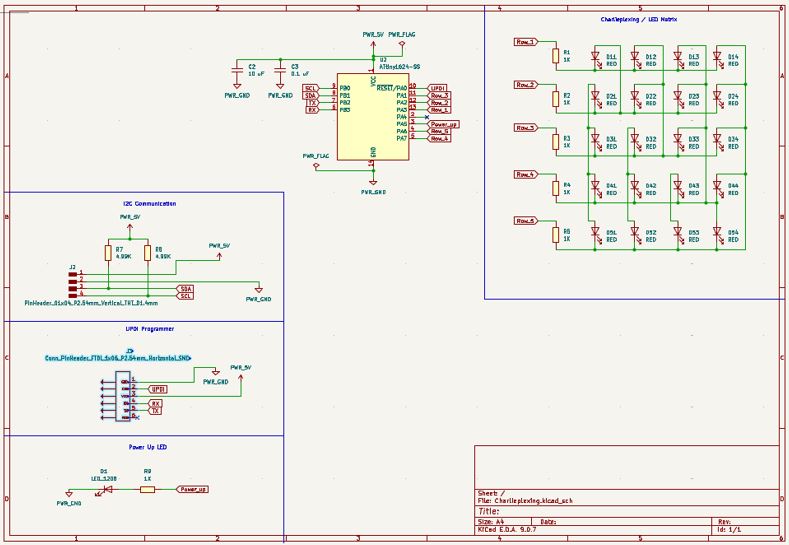Select the Charlieplexing / LED Matrix heading text
Viewport: 789px width, 545px height.
[x=639, y=20]
